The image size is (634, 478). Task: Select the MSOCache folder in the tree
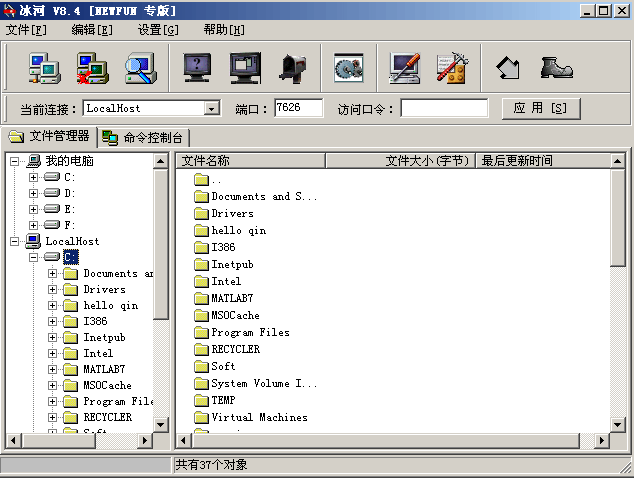click(107, 385)
